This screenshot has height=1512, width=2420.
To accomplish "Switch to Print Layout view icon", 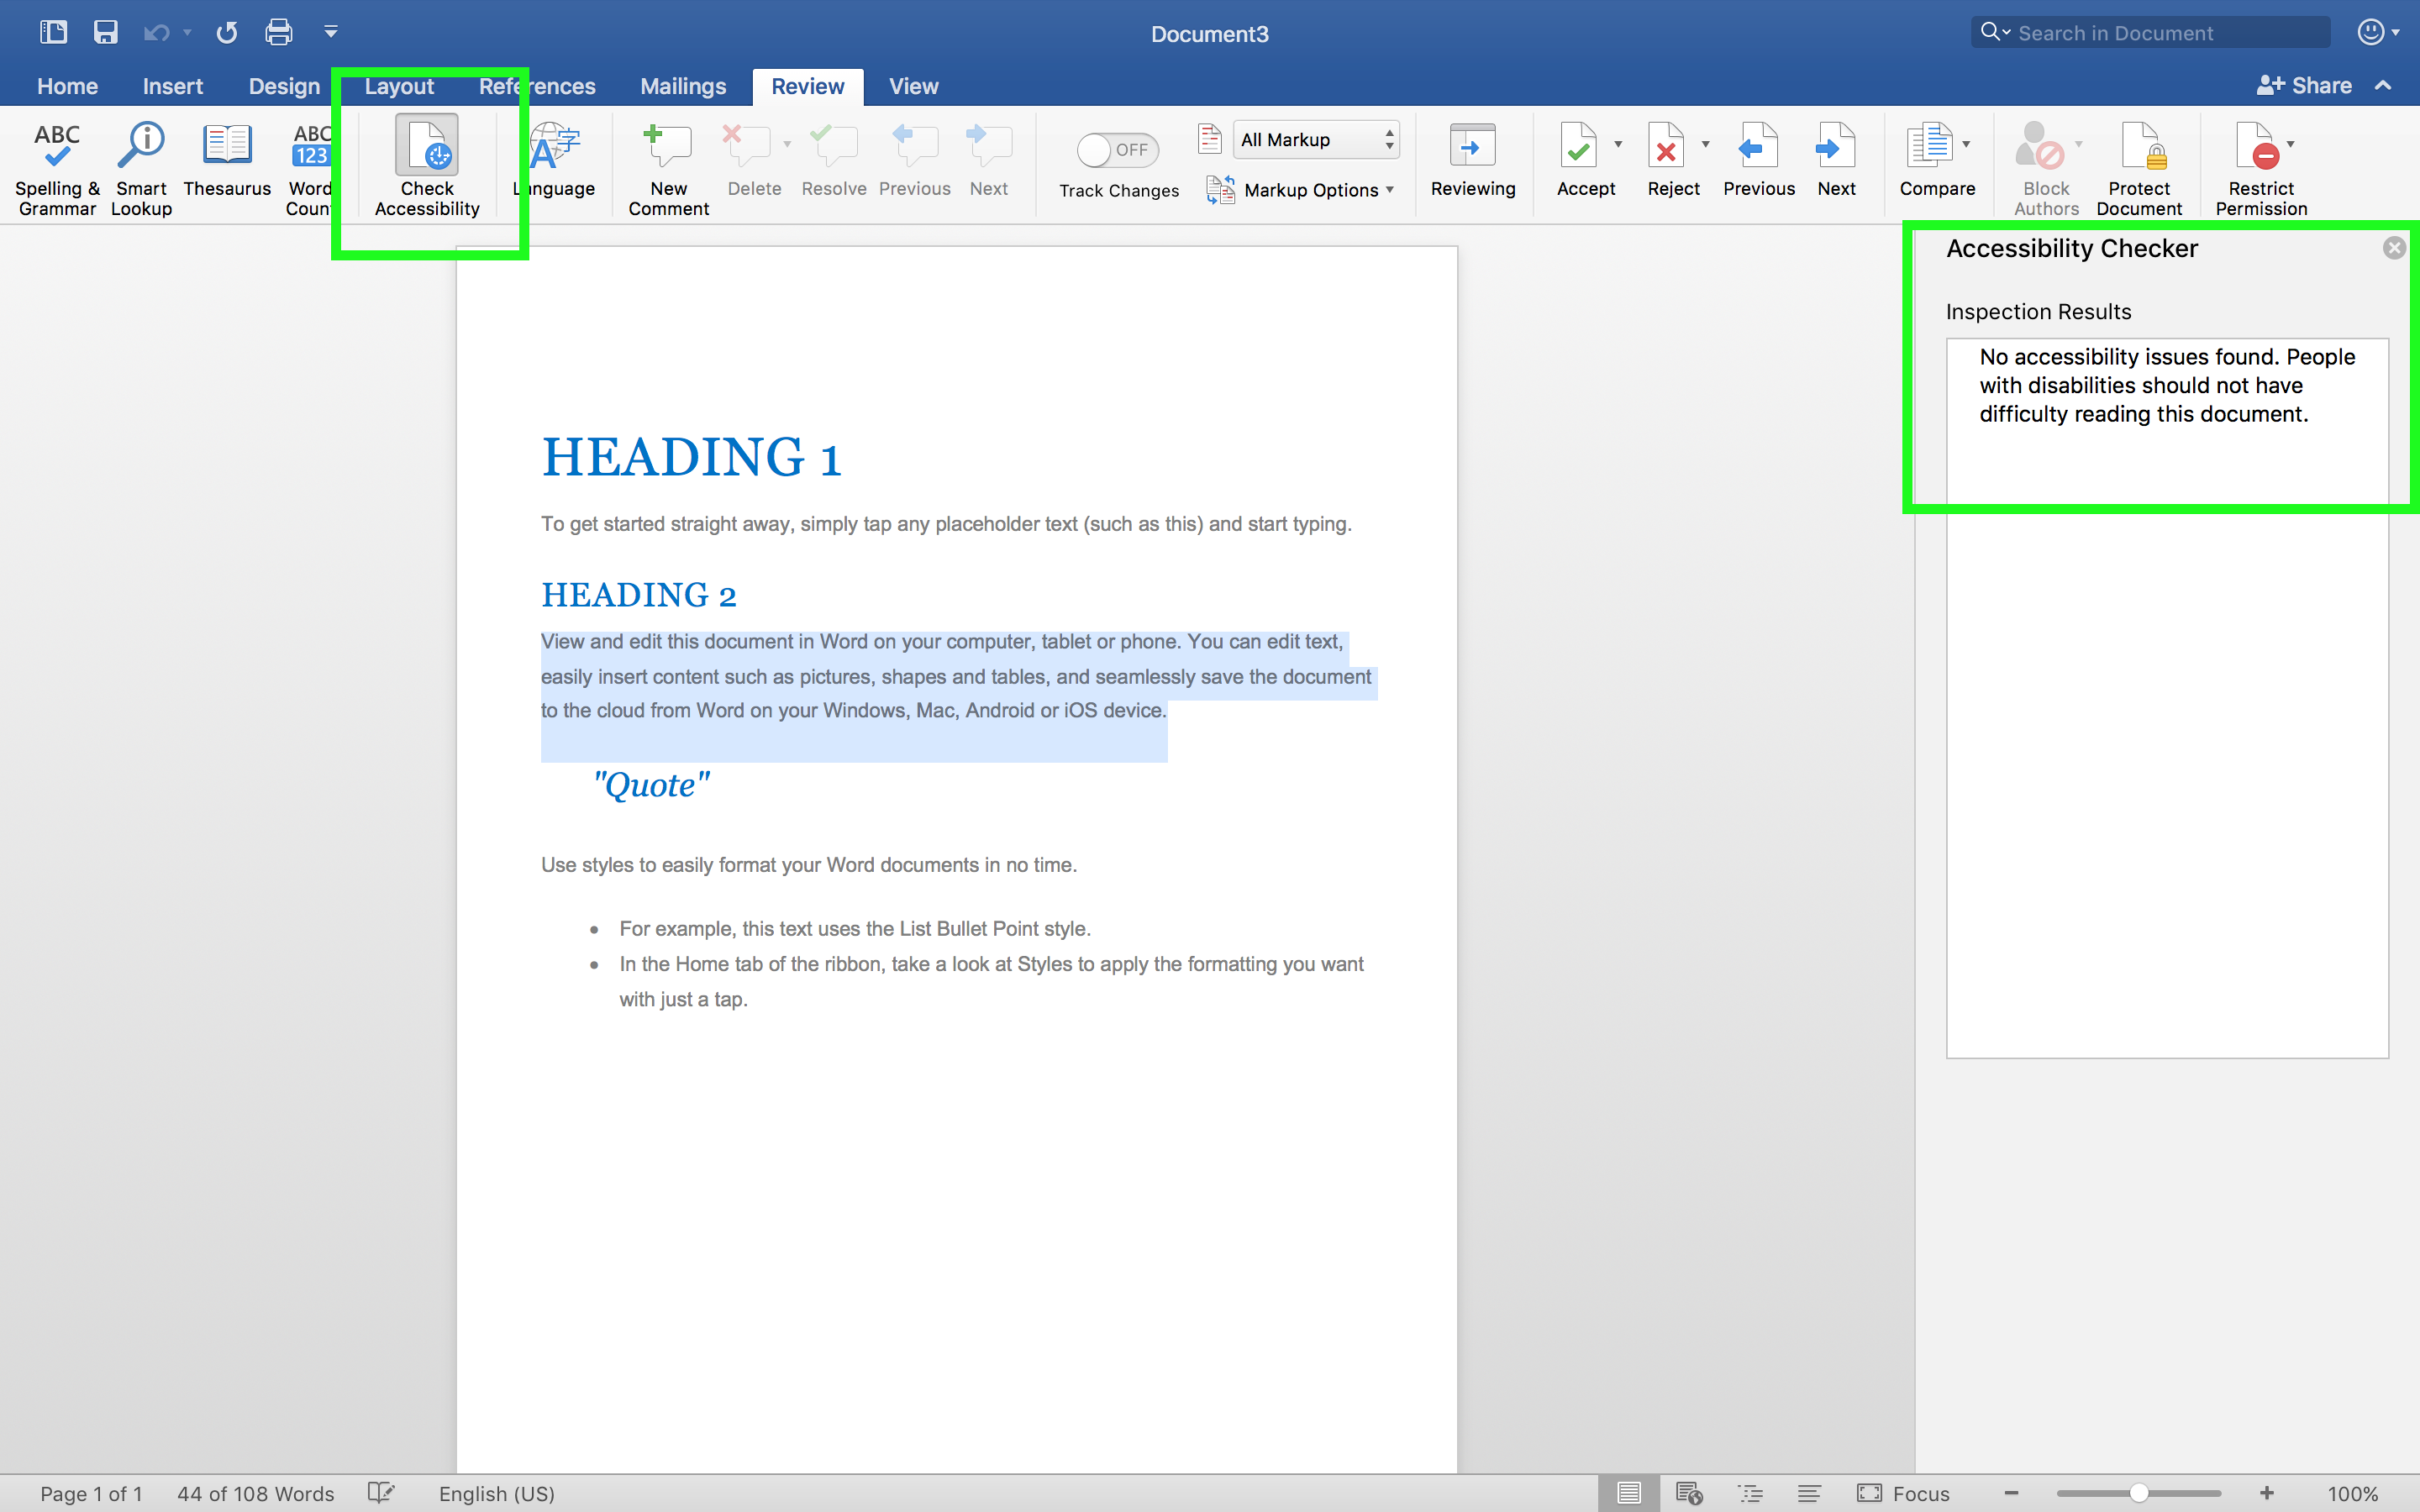I will [x=1629, y=1493].
